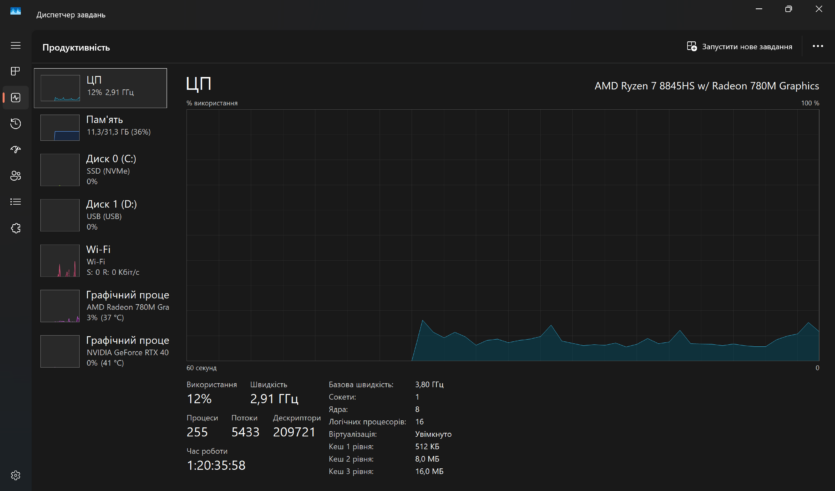Close the Task Manager window

point(819,9)
